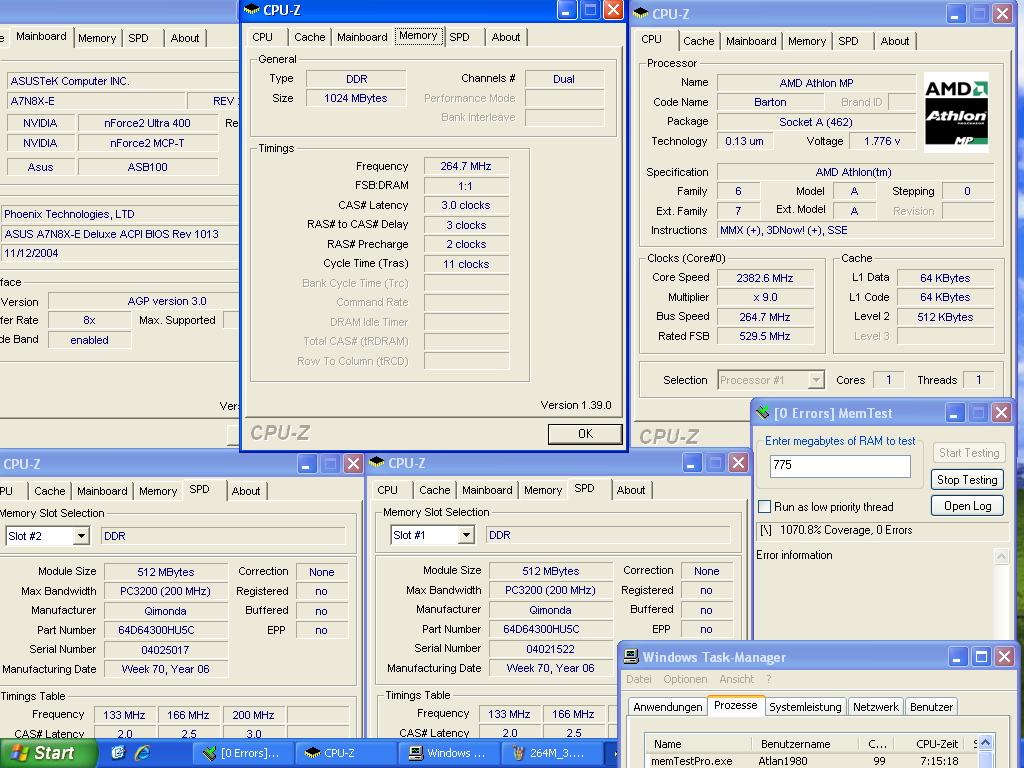1024x768 pixels.
Task: Open SPD tab in the ASUSTeK Mainboard CPU-Z window
Action: [138, 38]
